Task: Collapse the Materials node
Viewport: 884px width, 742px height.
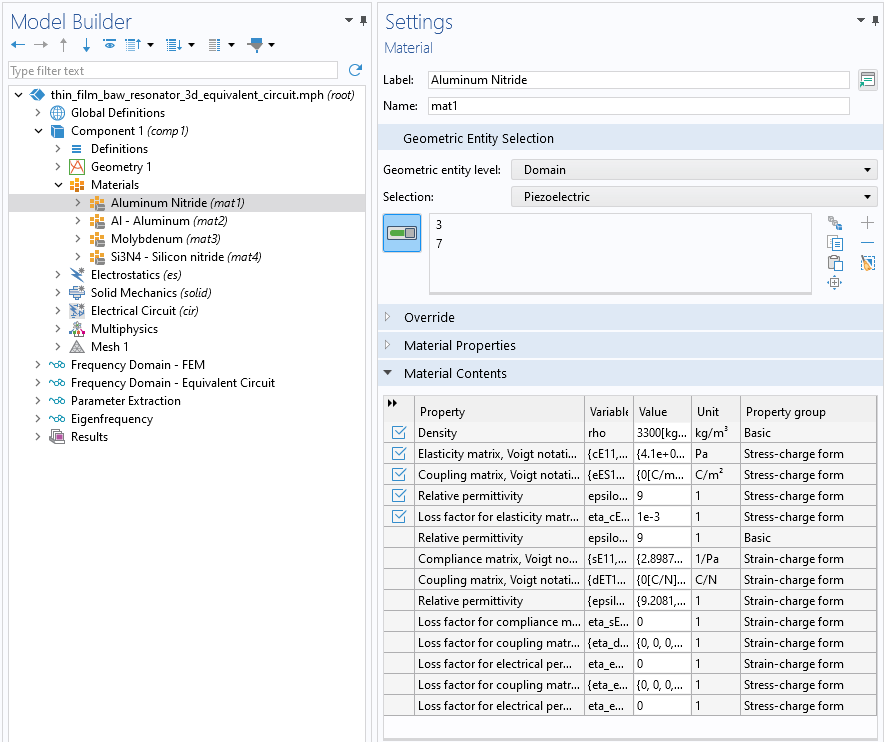Action: (x=58, y=185)
